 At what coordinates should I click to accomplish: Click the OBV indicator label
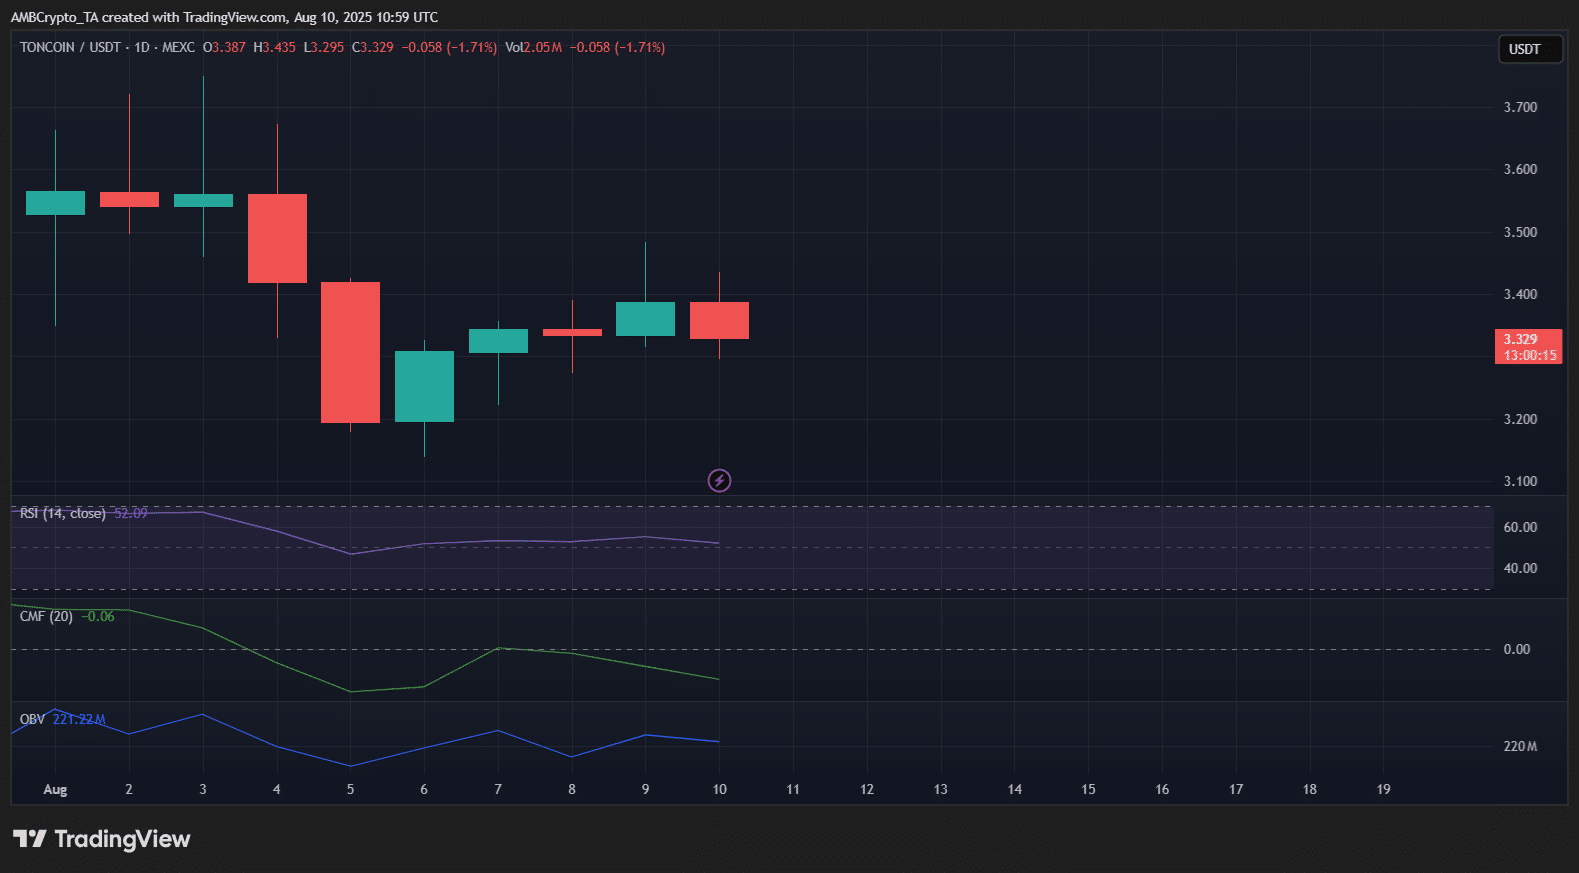click(32, 719)
